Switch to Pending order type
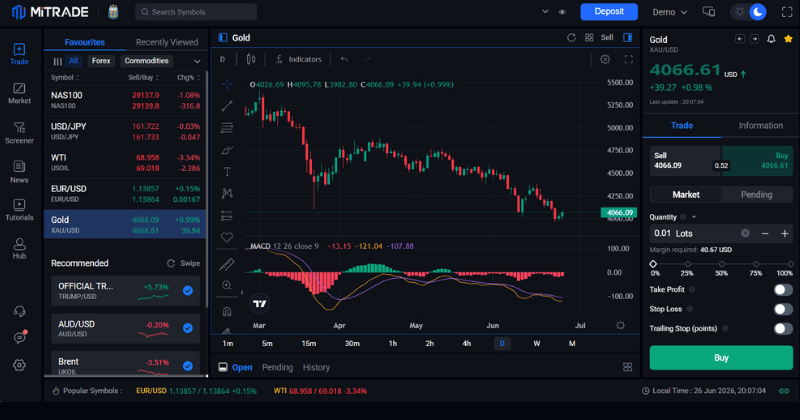The height and width of the screenshot is (420, 800). click(757, 194)
